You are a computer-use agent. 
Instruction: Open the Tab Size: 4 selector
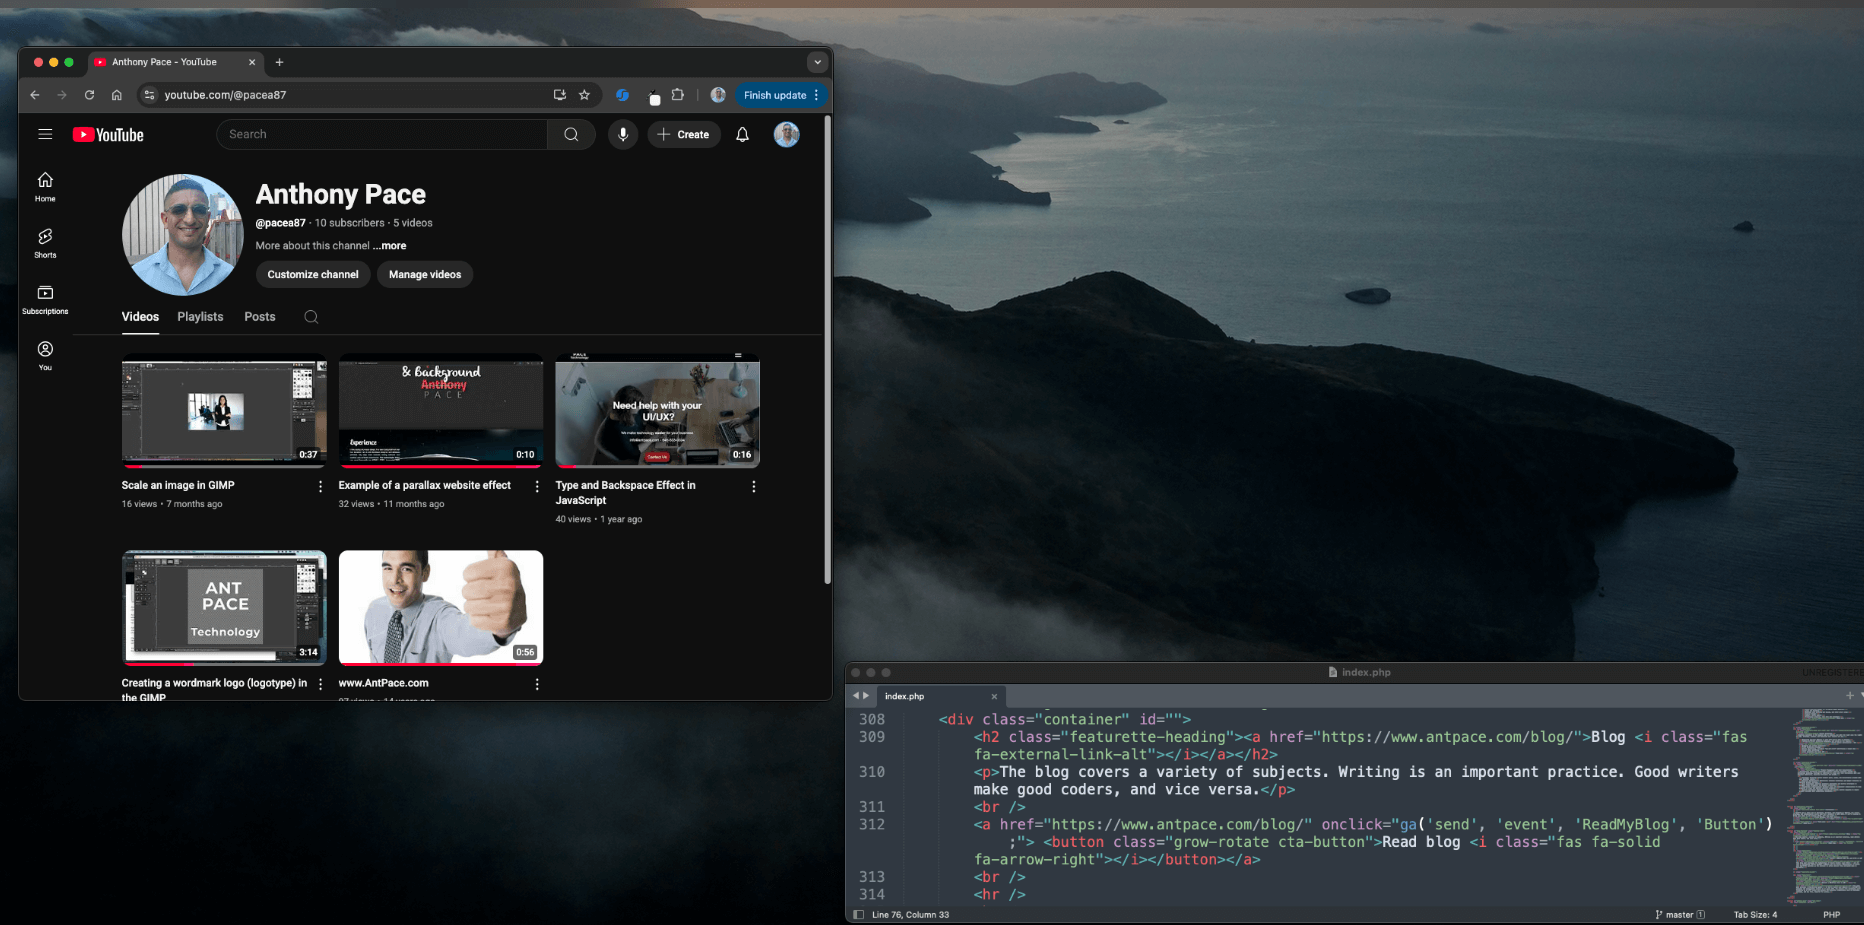click(1755, 915)
